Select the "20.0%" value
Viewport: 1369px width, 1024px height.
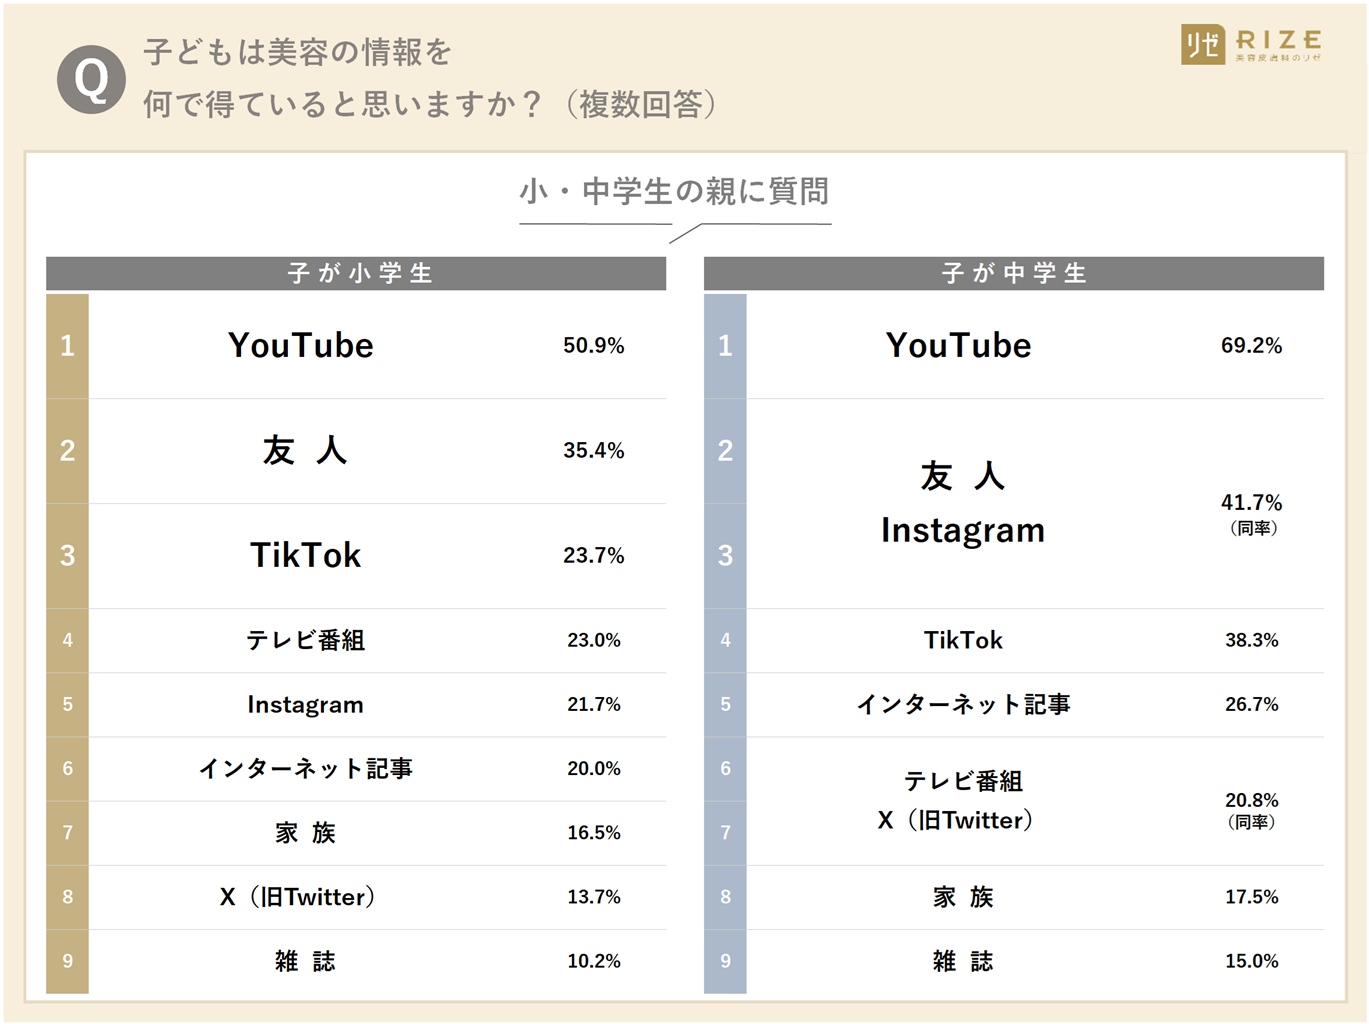click(594, 769)
